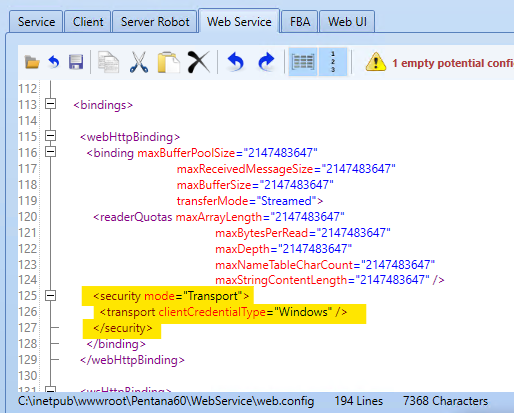This screenshot has height=413, width=514.
Task: Click the transport clientCredentialType="Windows" line
Action: click(x=223, y=312)
